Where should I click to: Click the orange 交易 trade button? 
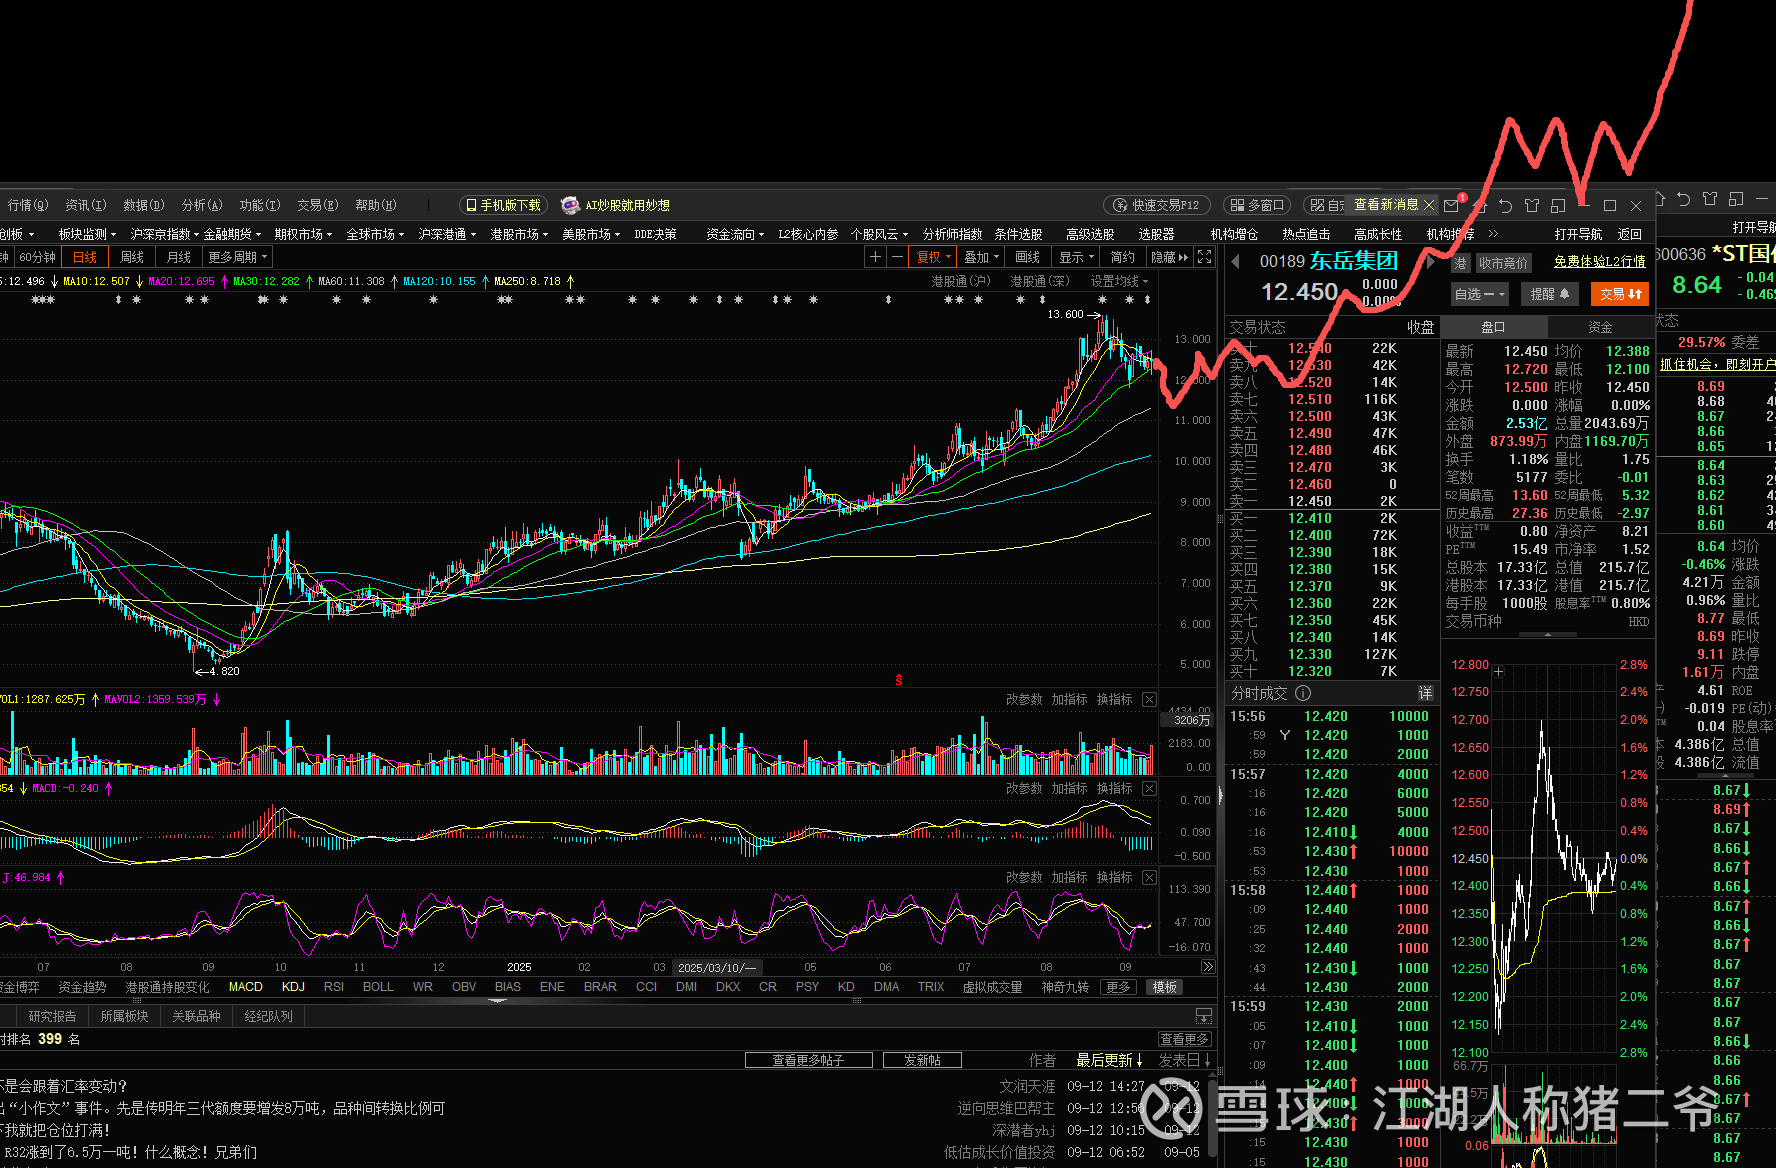1620,294
